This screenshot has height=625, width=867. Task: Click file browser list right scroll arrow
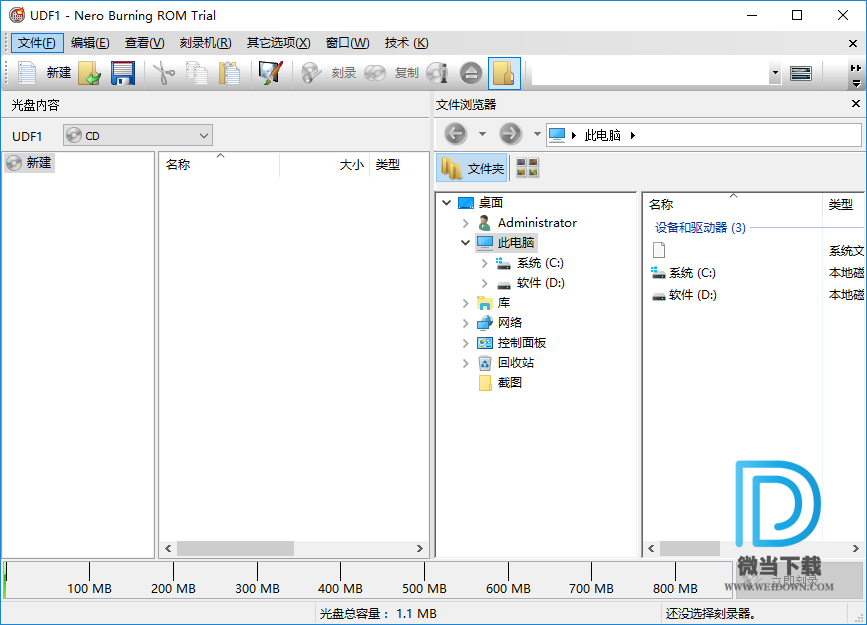[x=855, y=548]
